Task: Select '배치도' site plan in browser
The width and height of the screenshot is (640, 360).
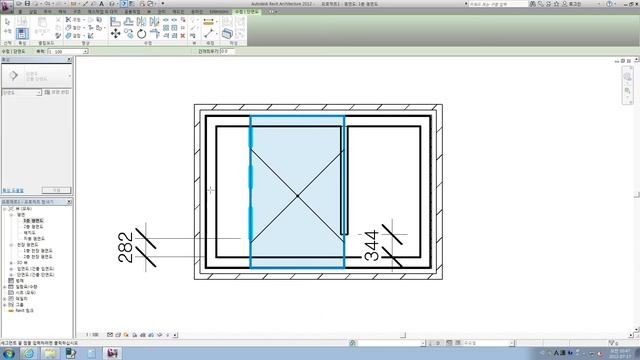Action: tap(29, 233)
